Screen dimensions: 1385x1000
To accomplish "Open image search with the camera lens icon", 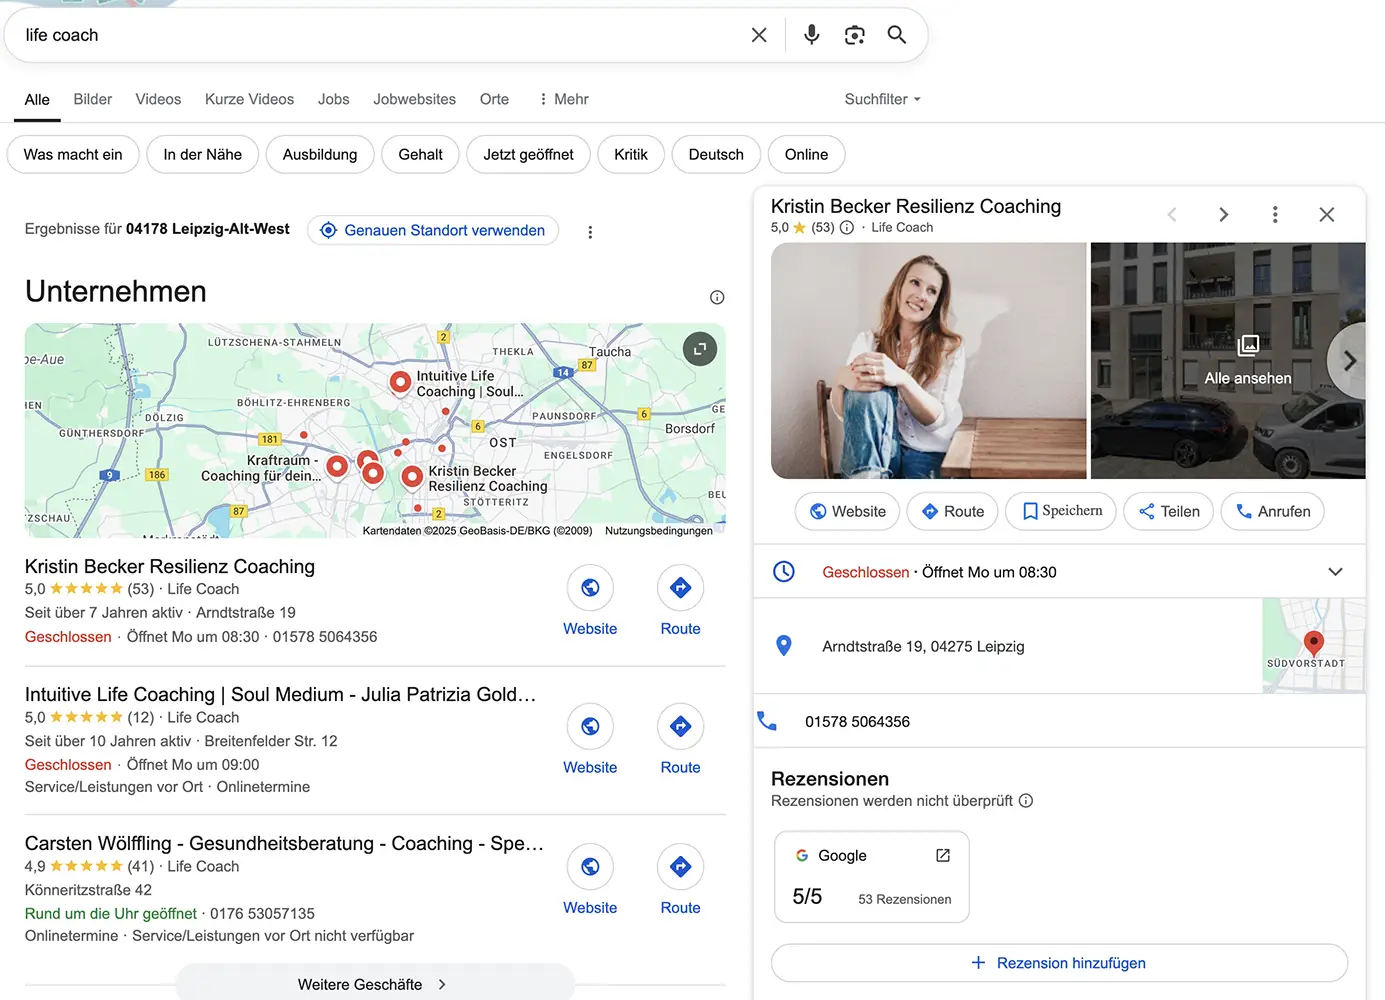I will [x=855, y=35].
